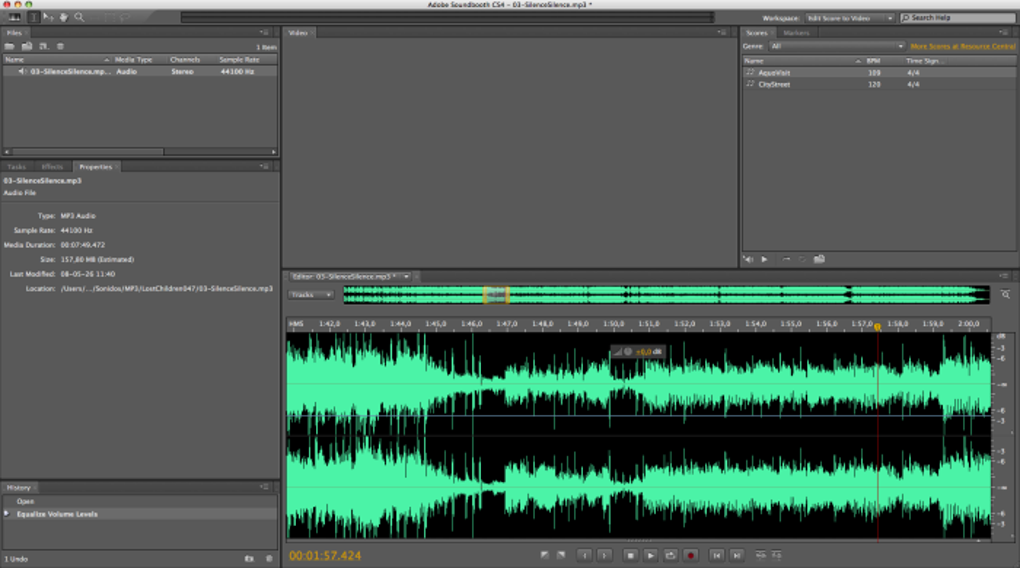Play the score preview in the Scores panel
This screenshot has height=568, width=1020.
(765, 259)
